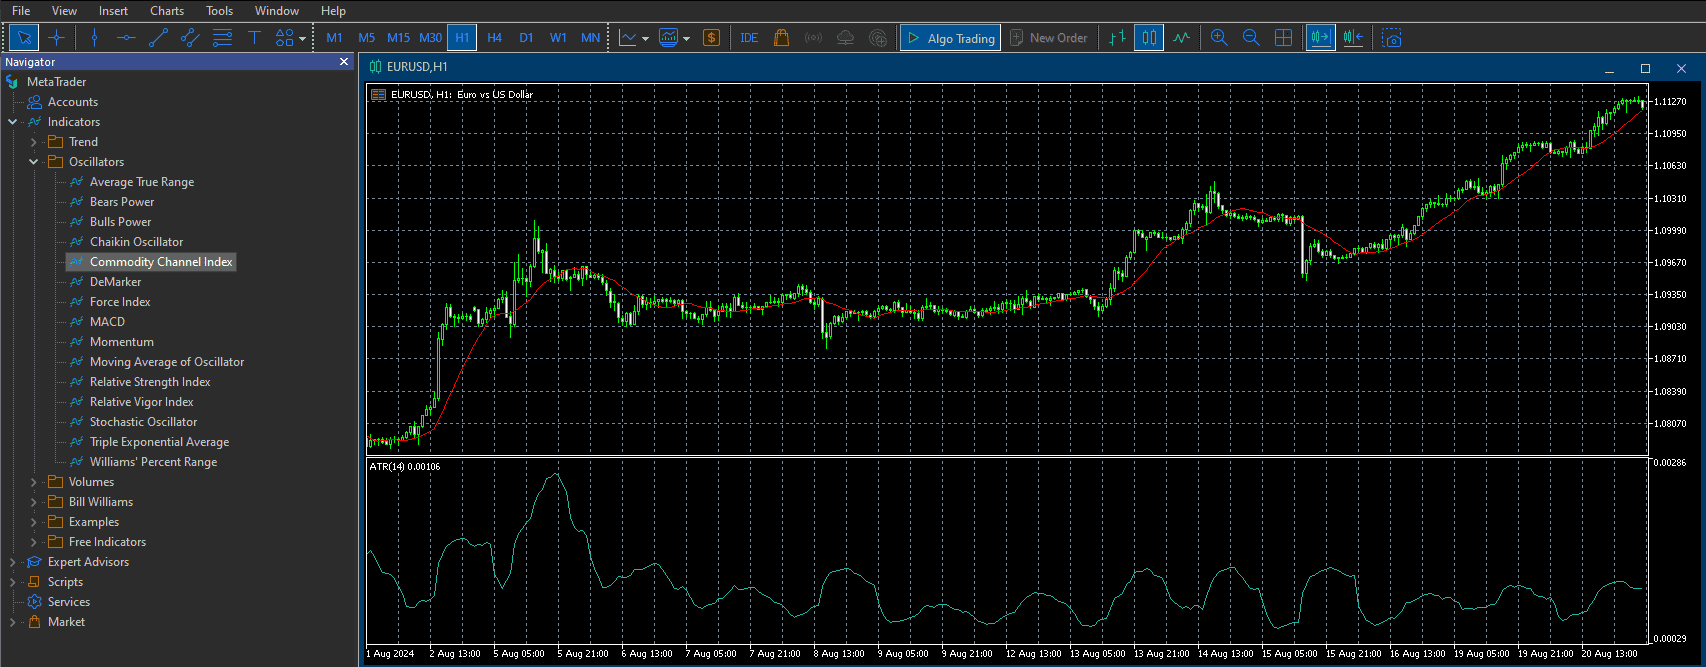Select Average True Range indicator

point(142,182)
